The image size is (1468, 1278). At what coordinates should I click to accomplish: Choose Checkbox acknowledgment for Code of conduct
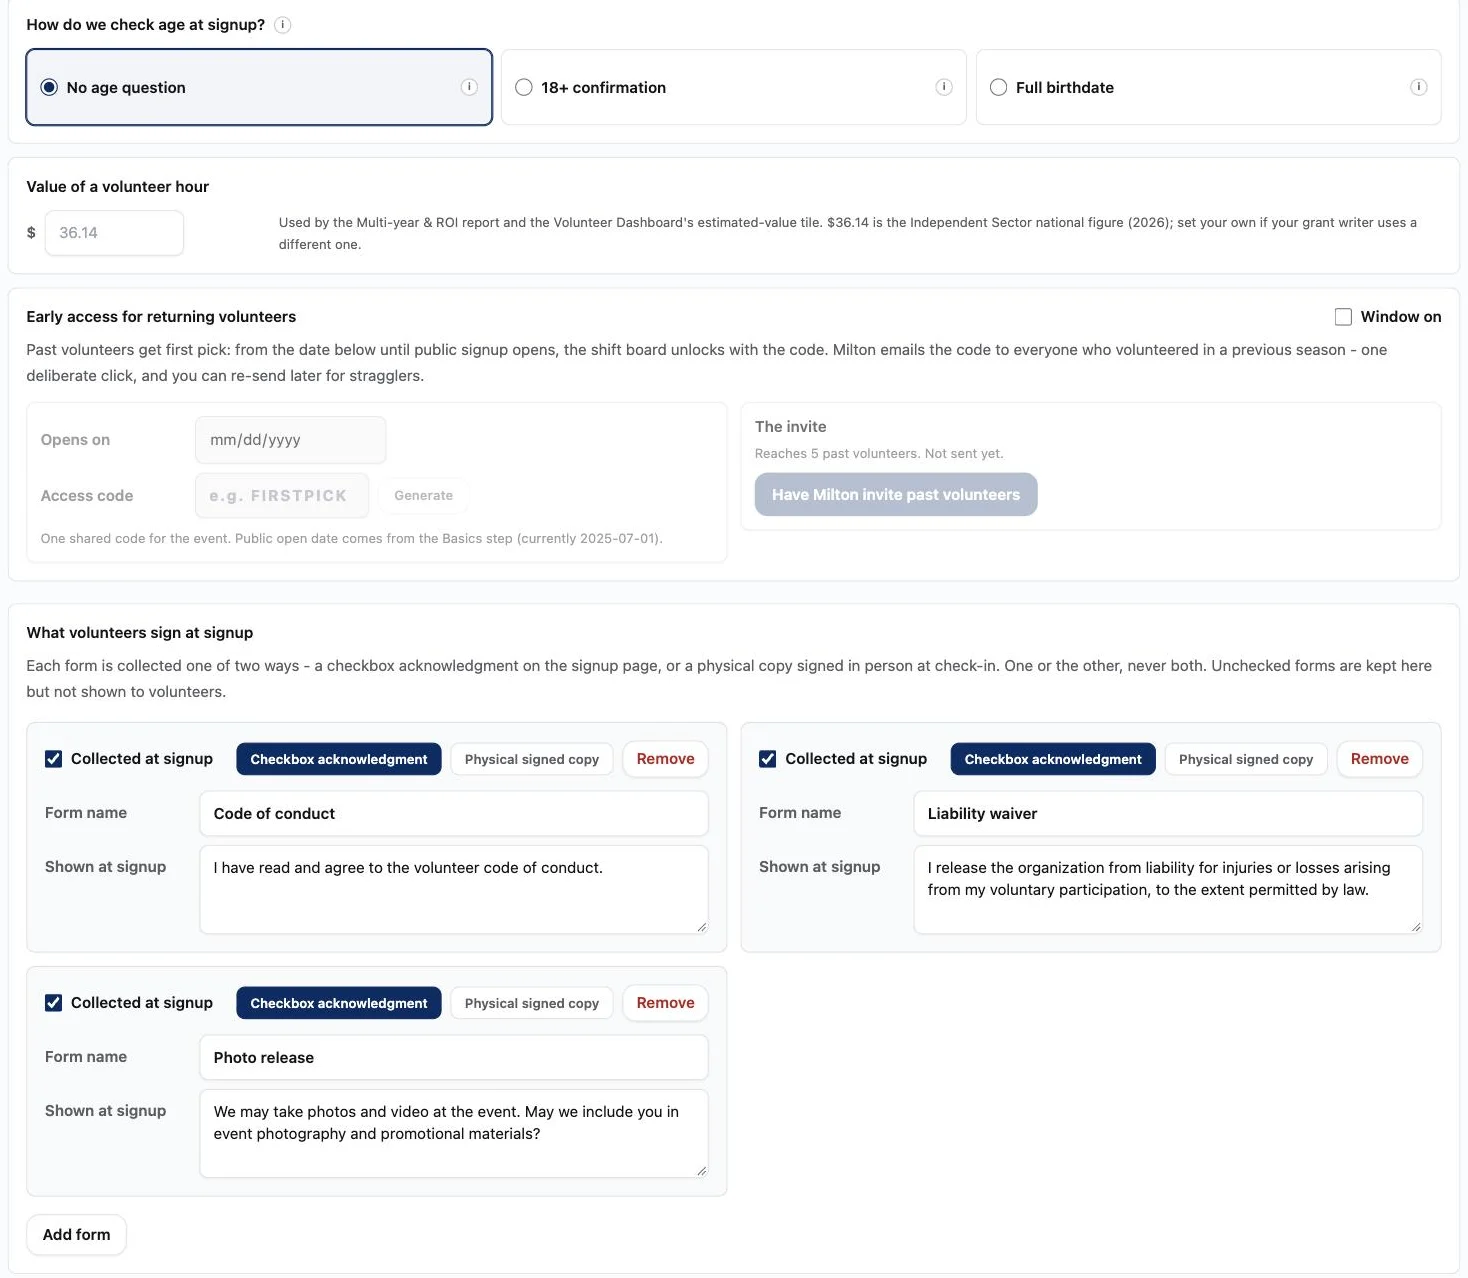click(x=339, y=759)
